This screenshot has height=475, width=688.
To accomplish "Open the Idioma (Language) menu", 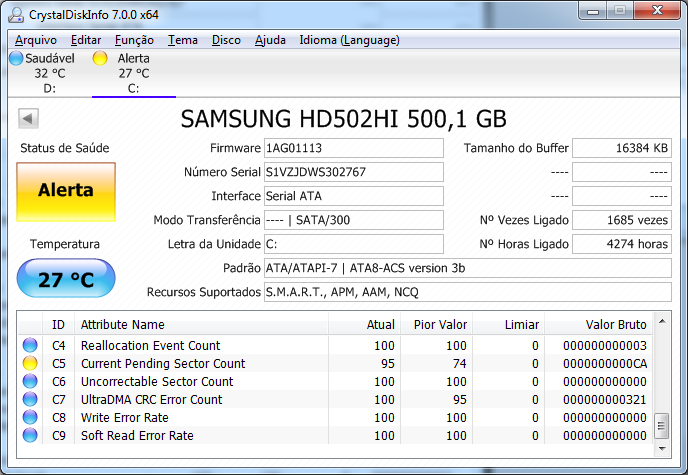I will (349, 40).
